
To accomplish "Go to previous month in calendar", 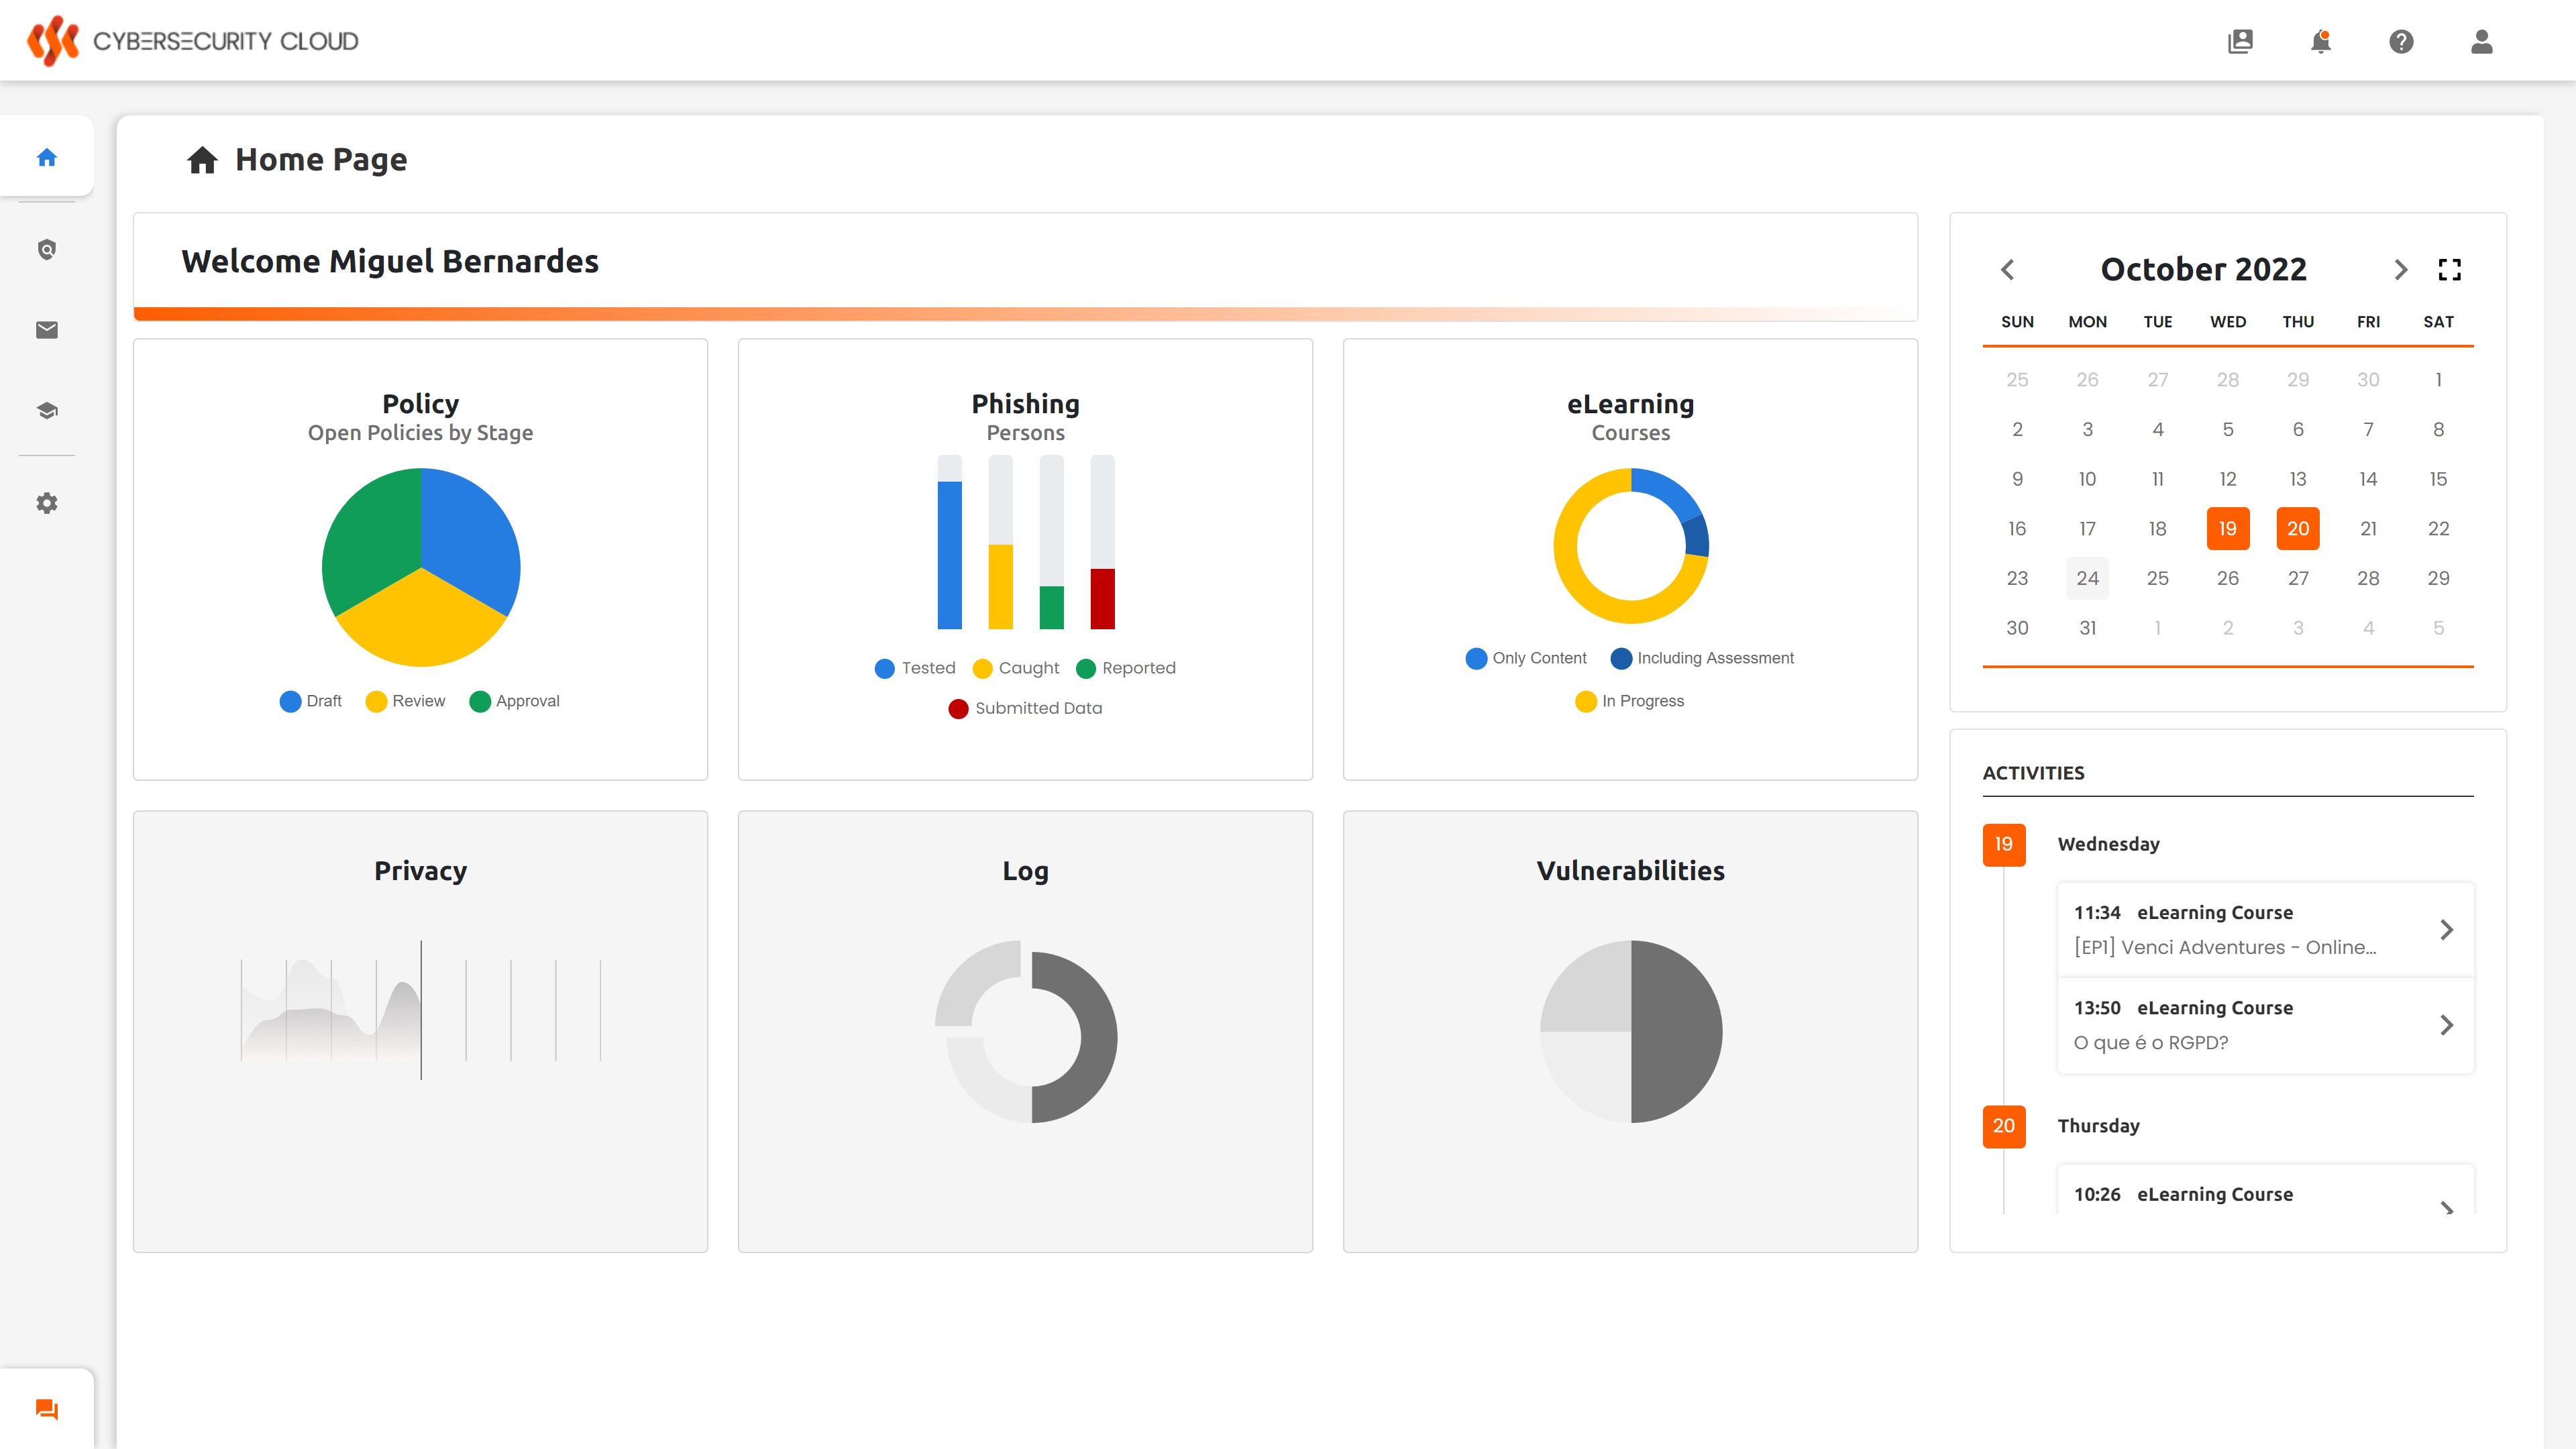I will click(x=2007, y=269).
